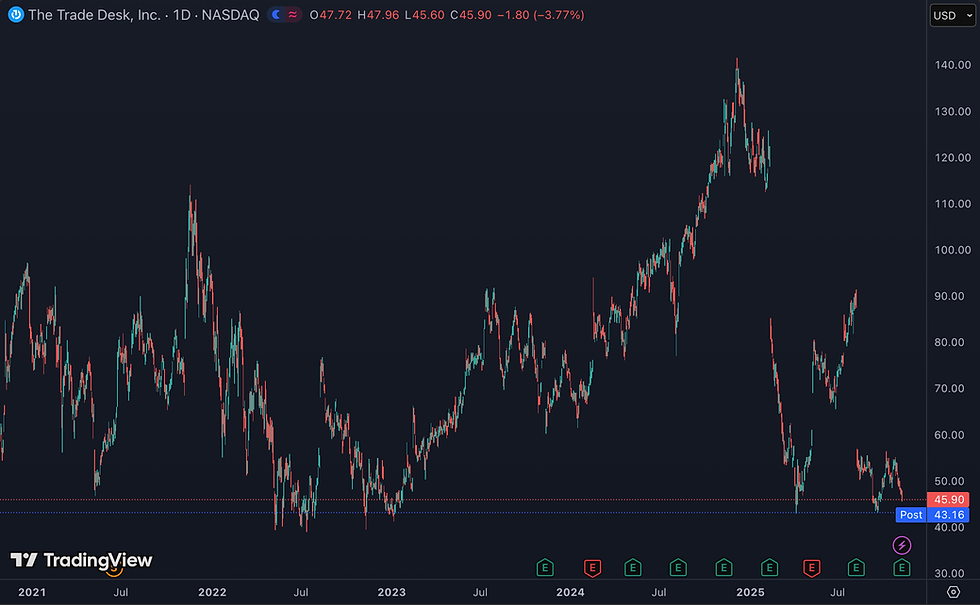Click the purple lightning bolt event icon
980x605 pixels.
901,545
